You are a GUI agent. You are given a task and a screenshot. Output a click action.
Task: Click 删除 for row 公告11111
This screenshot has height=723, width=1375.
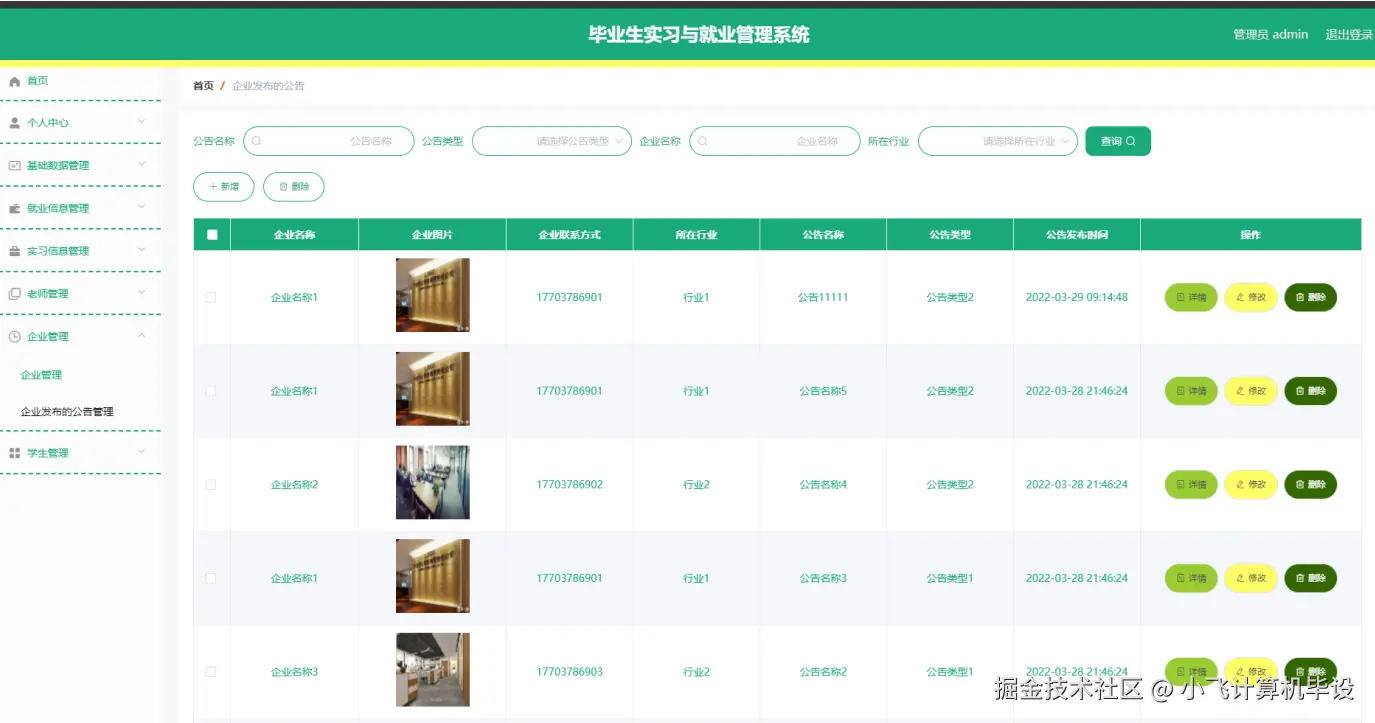[1310, 297]
